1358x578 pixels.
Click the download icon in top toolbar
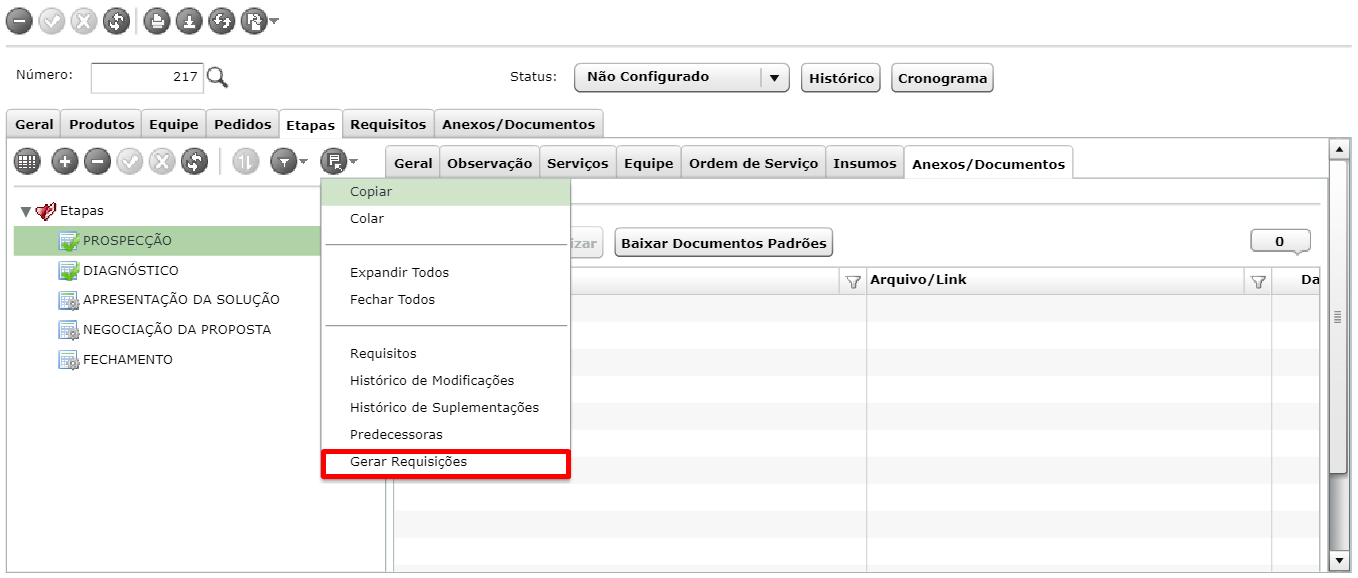189,21
